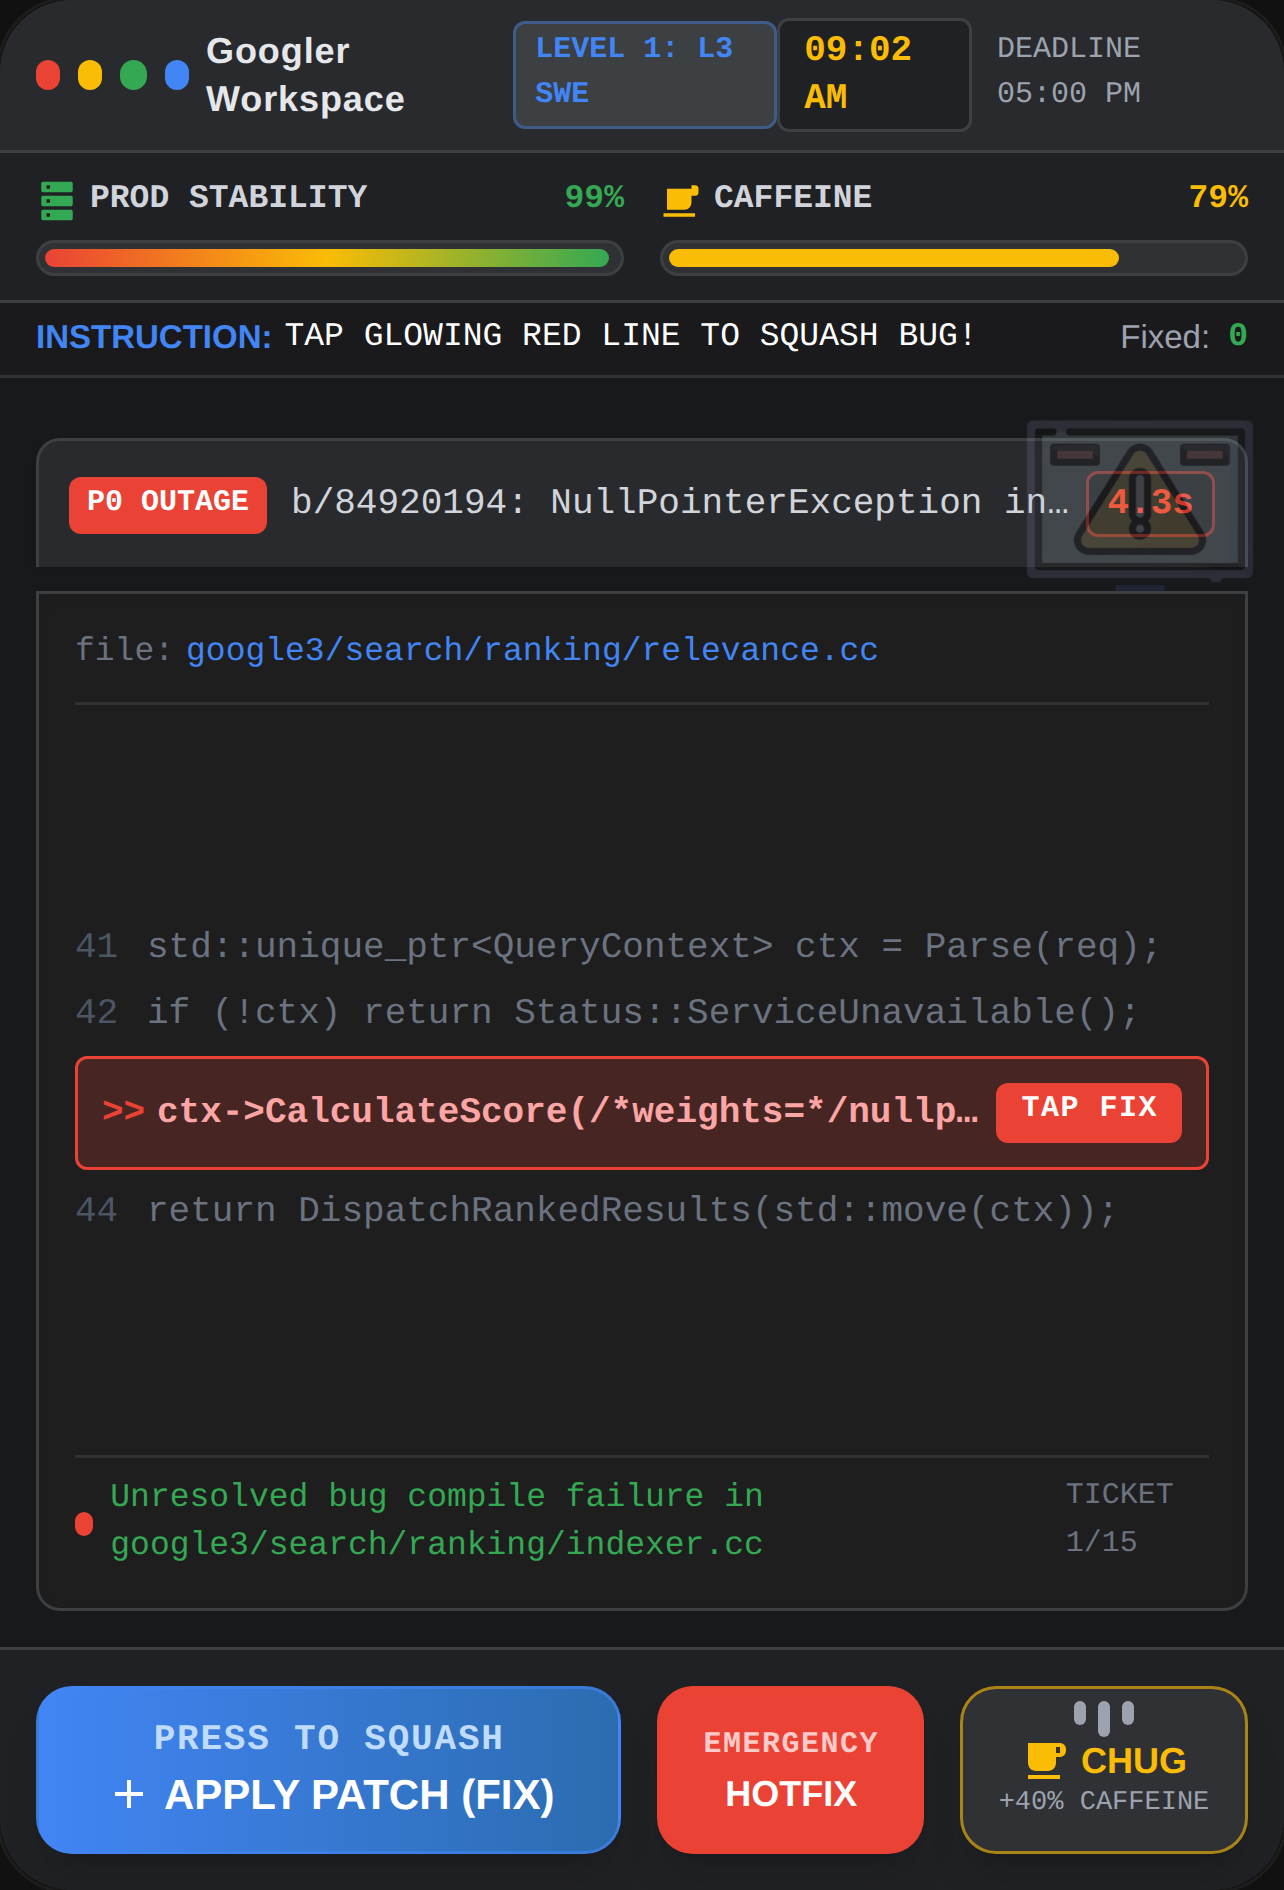Tap the glowing red CalculateScore line
1284x1890 pixels.
pyautogui.click(x=642, y=1112)
